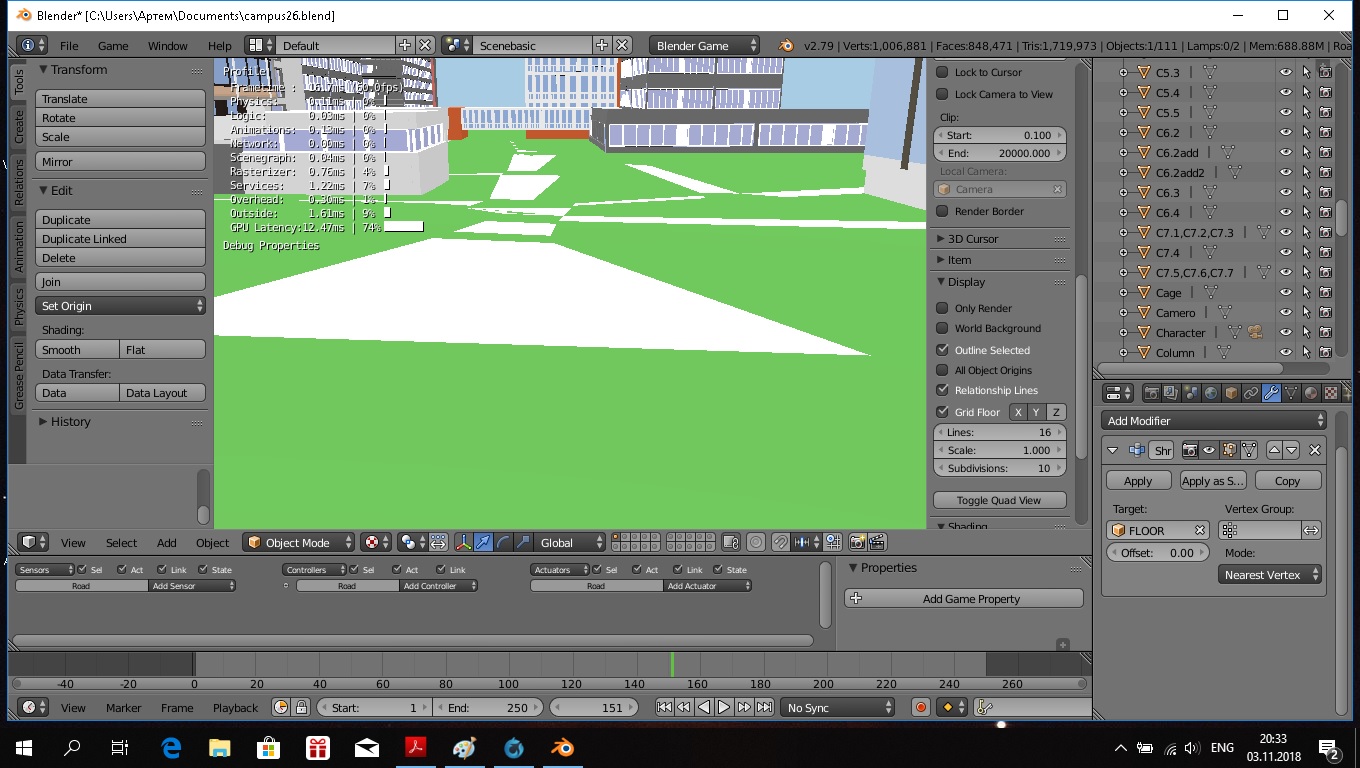Click timeline Play forward button
This screenshot has width=1360, height=768.
coord(723,707)
